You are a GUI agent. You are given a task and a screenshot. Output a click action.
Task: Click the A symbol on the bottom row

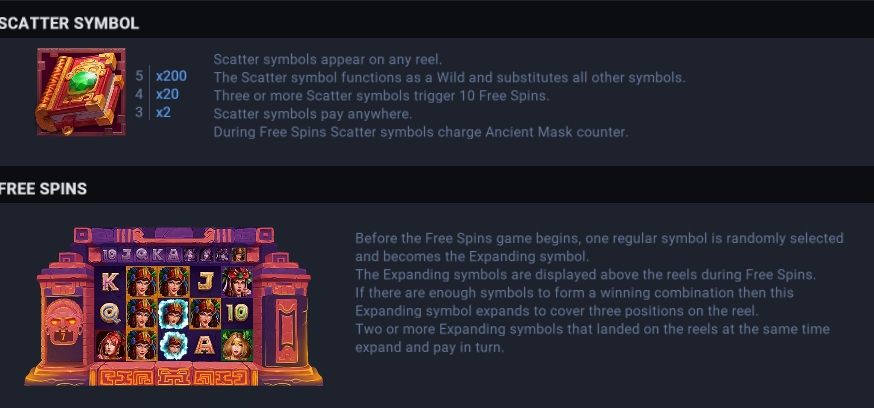[205, 346]
